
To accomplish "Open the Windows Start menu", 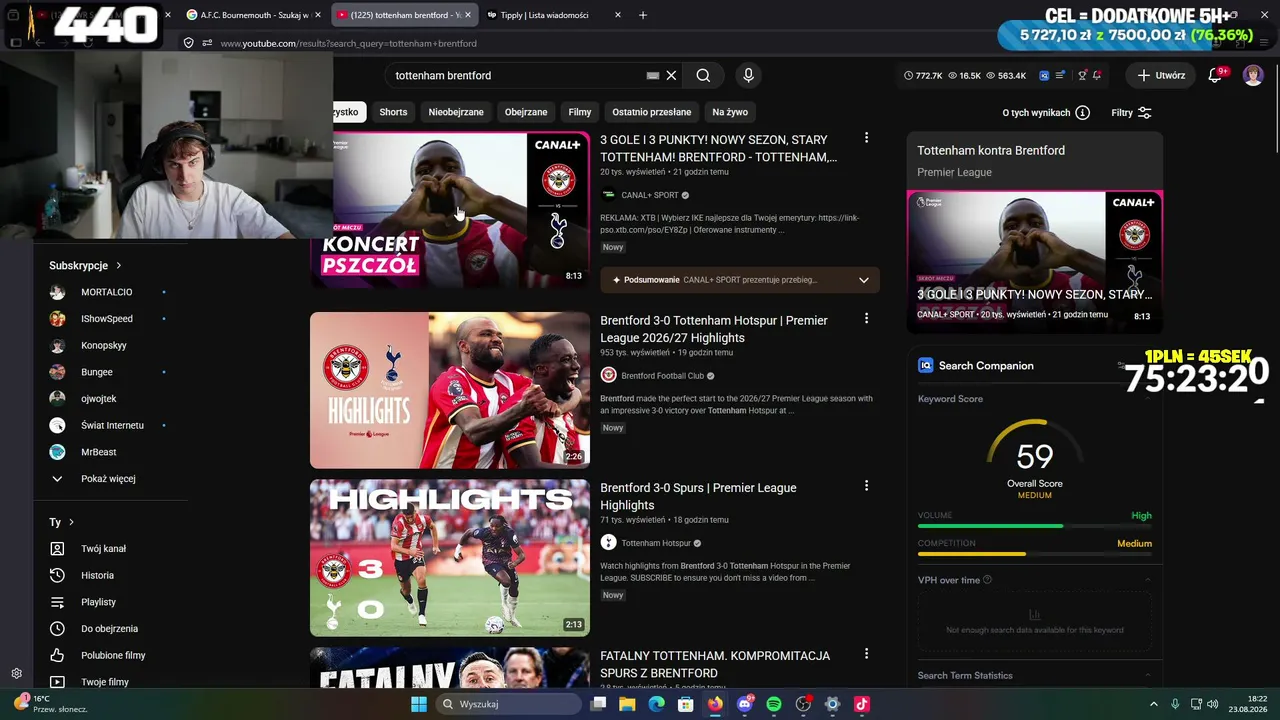I will click(419, 704).
